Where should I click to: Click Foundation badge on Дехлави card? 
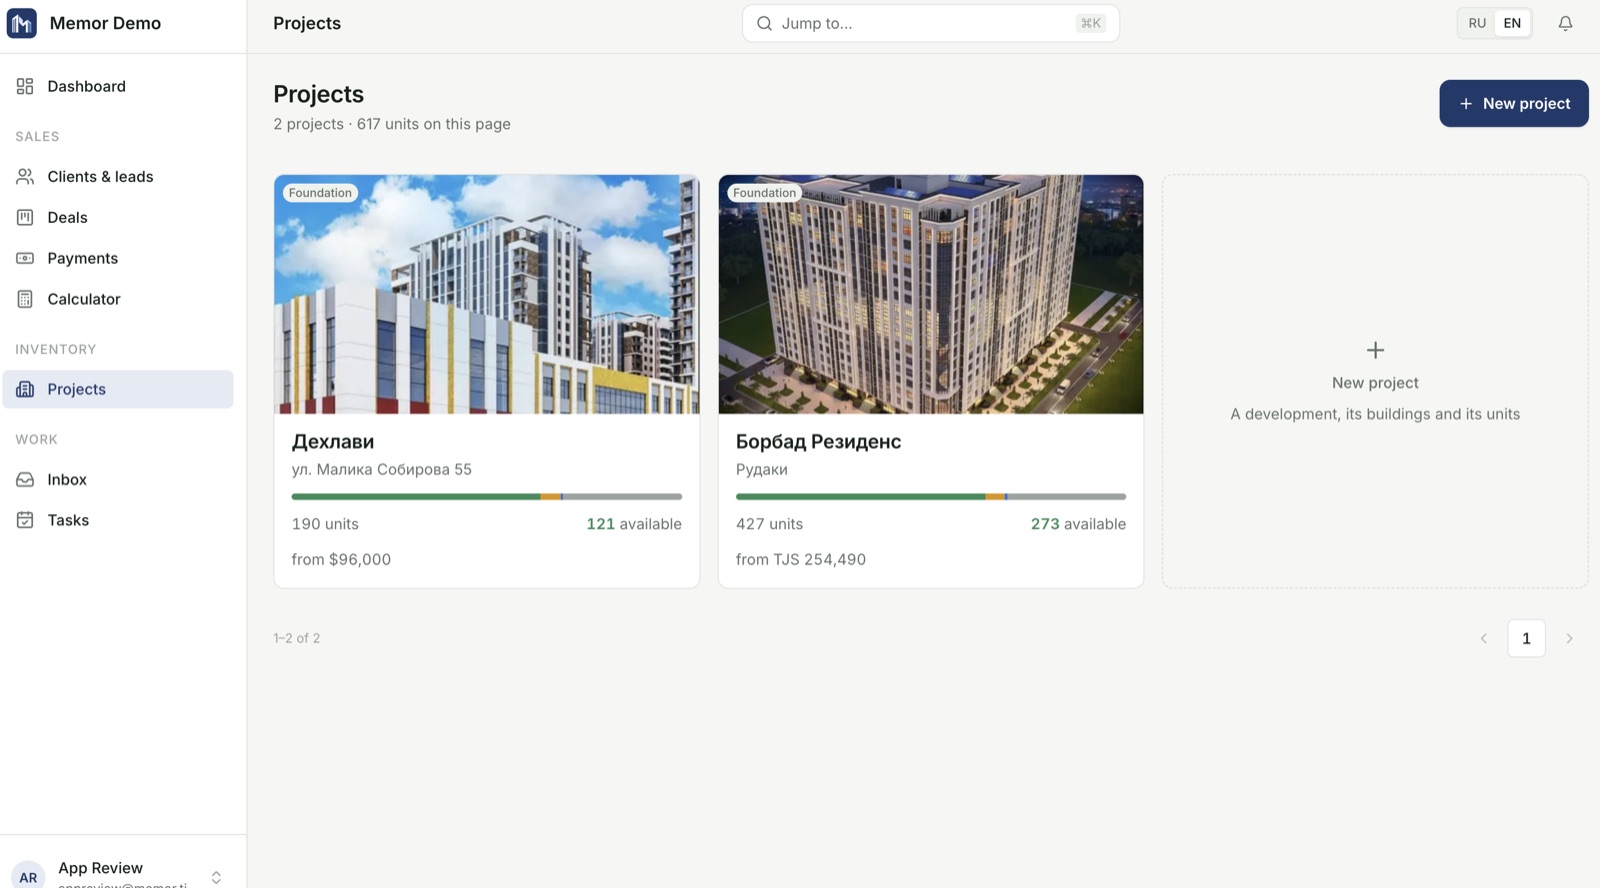(320, 193)
